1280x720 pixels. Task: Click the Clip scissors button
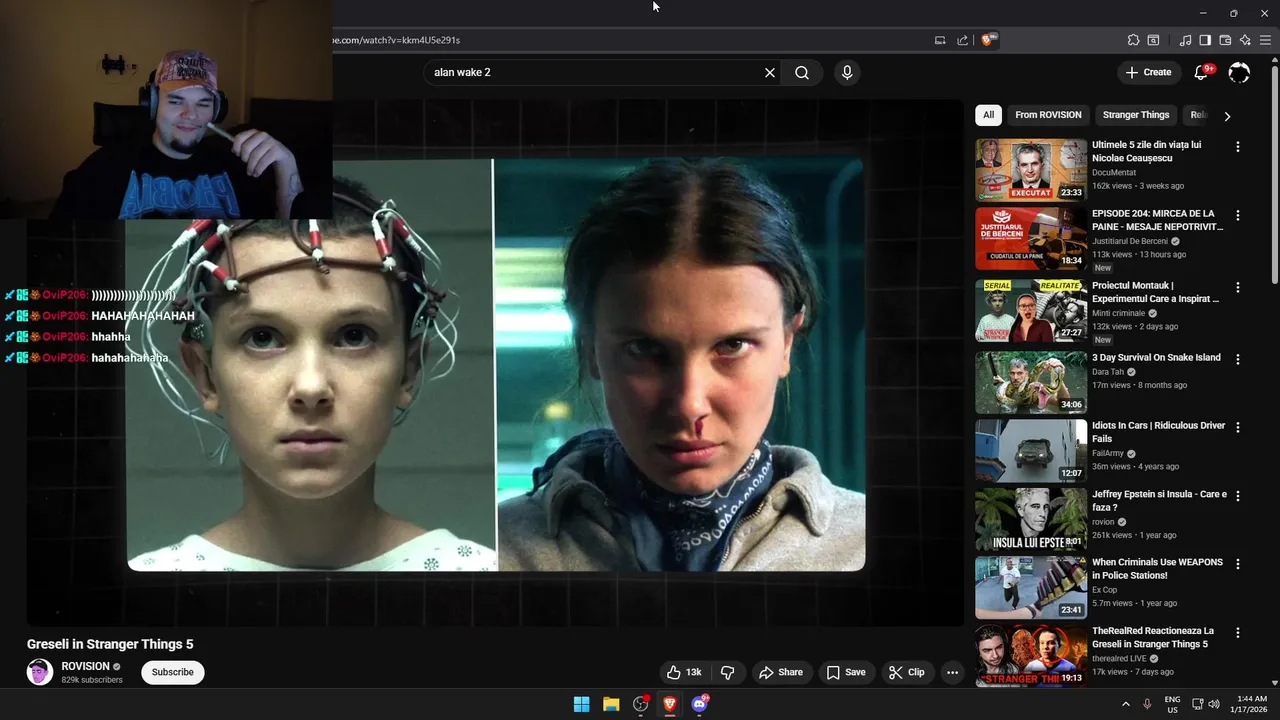coord(907,672)
